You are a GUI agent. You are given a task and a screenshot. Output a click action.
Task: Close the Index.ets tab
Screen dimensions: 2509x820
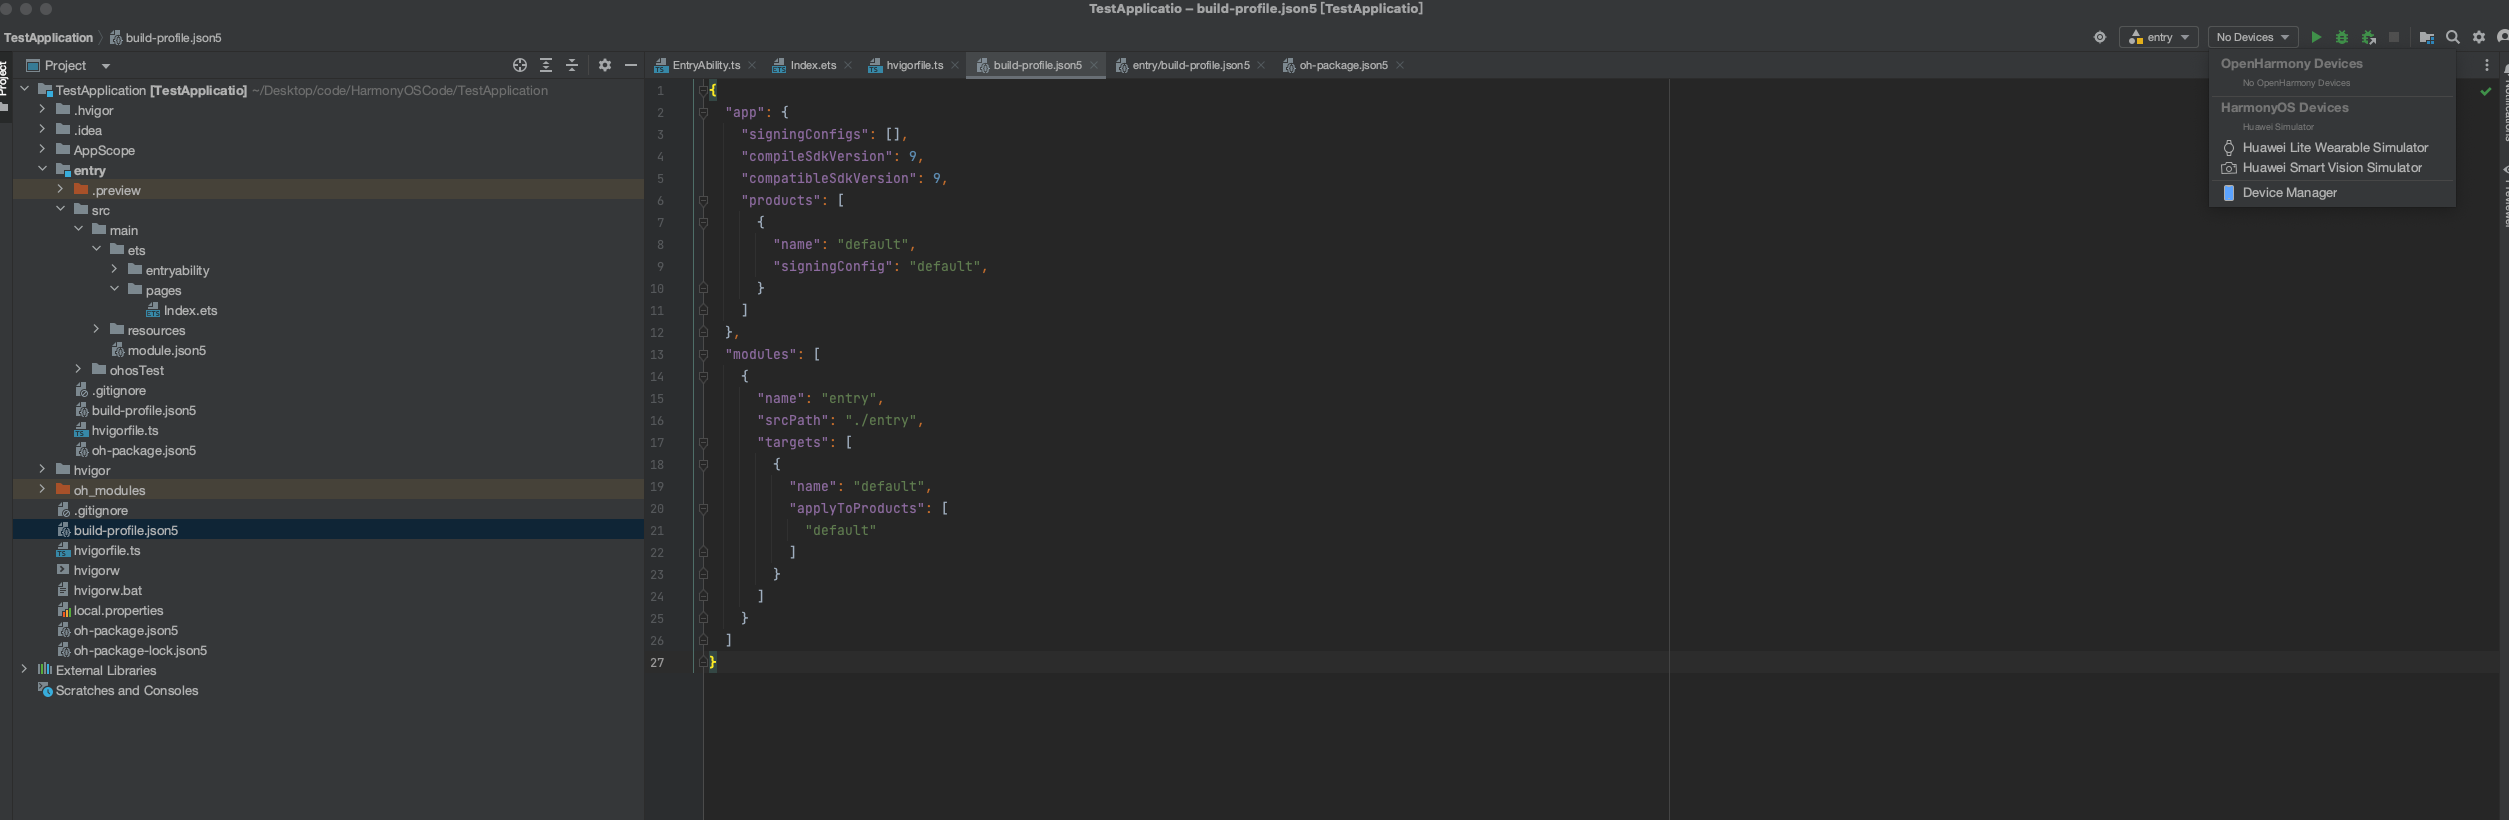click(848, 65)
